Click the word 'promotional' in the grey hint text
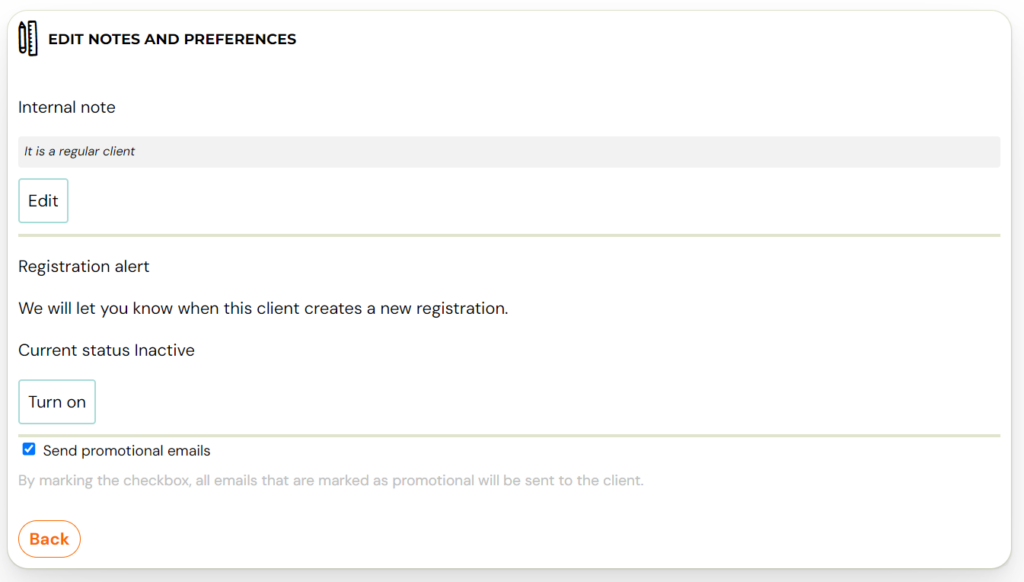The height and width of the screenshot is (582, 1024). [x=433, y=481]
